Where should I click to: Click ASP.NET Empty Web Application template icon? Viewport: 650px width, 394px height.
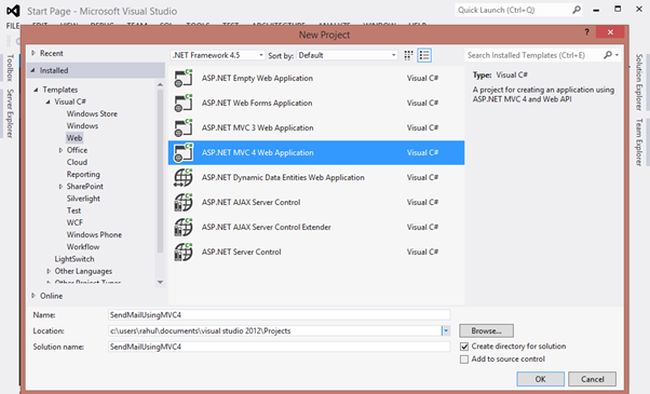184,78
